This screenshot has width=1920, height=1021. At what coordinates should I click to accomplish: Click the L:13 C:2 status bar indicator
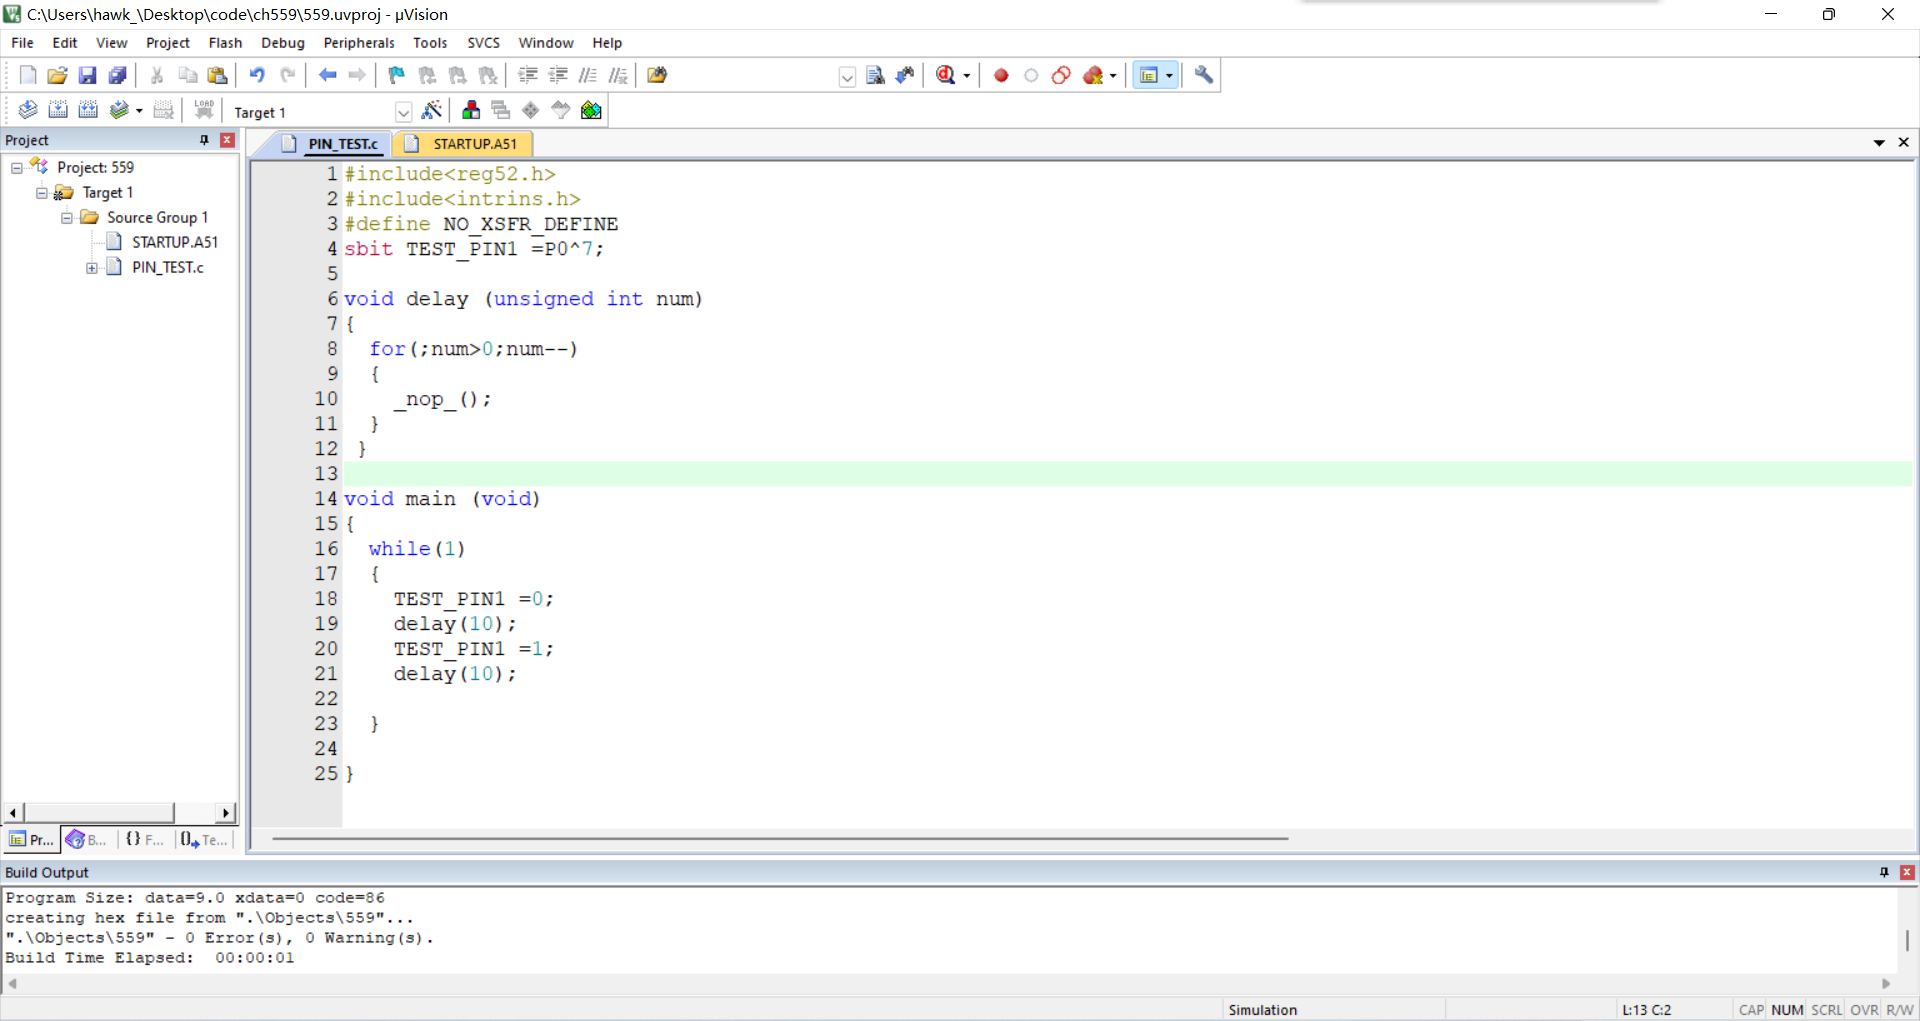pyautogui.click(x=1646, y=1010)
